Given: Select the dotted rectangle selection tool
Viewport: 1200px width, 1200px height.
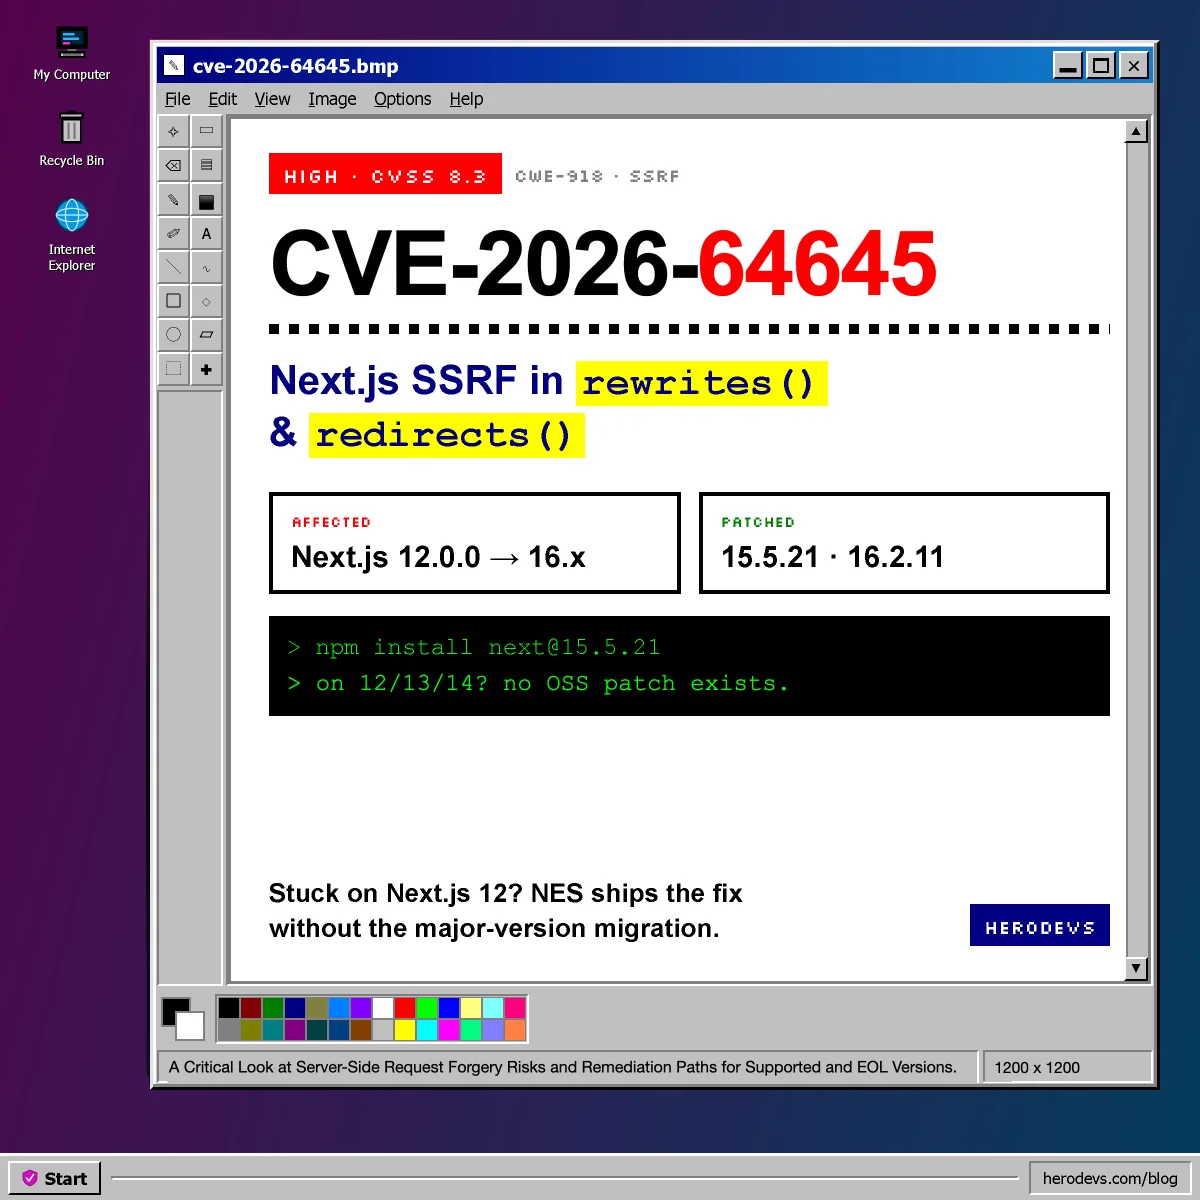Looking at the screenshot, I should (x=174, y=369).
